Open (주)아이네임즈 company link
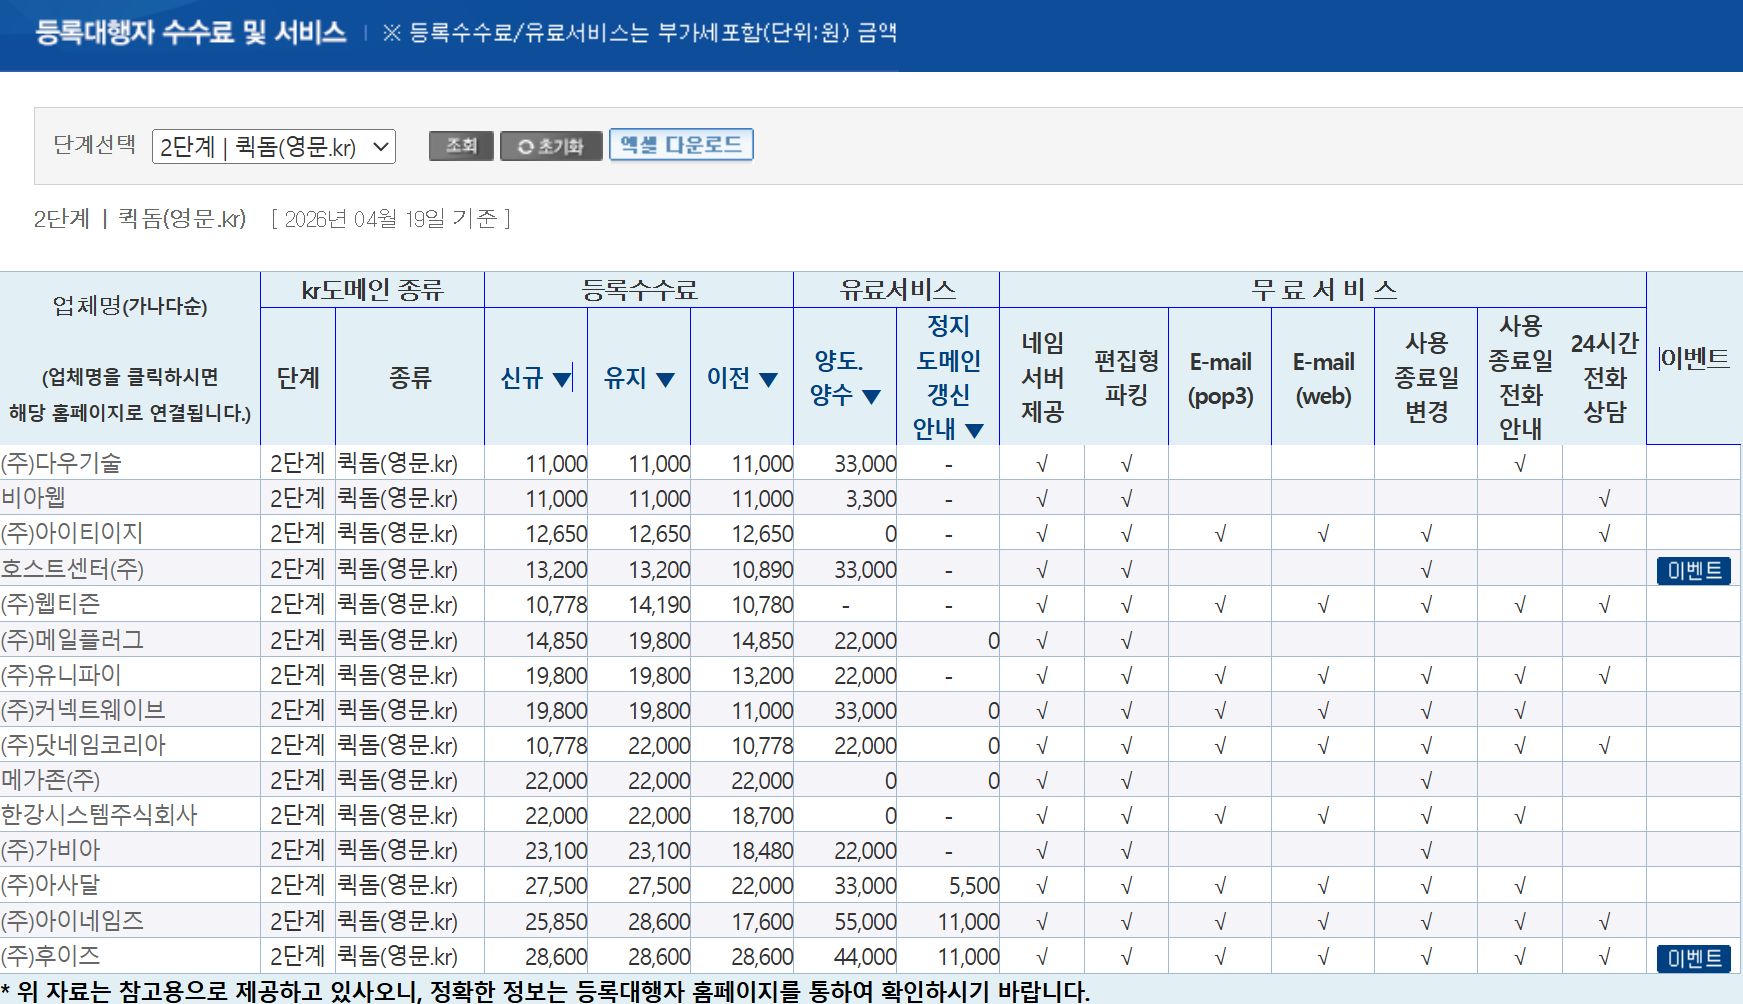This screenshot has width=1743, height=1004. click(x=72, y=921)
